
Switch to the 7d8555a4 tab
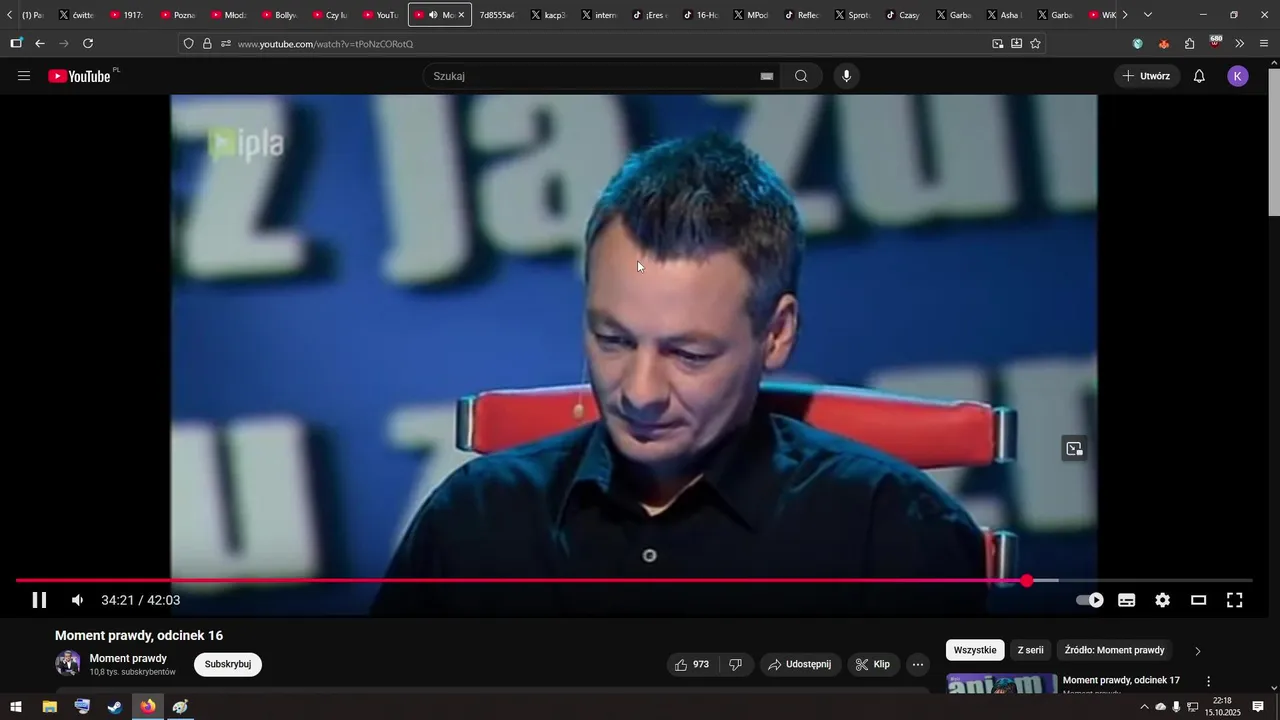tap(497, 15)
